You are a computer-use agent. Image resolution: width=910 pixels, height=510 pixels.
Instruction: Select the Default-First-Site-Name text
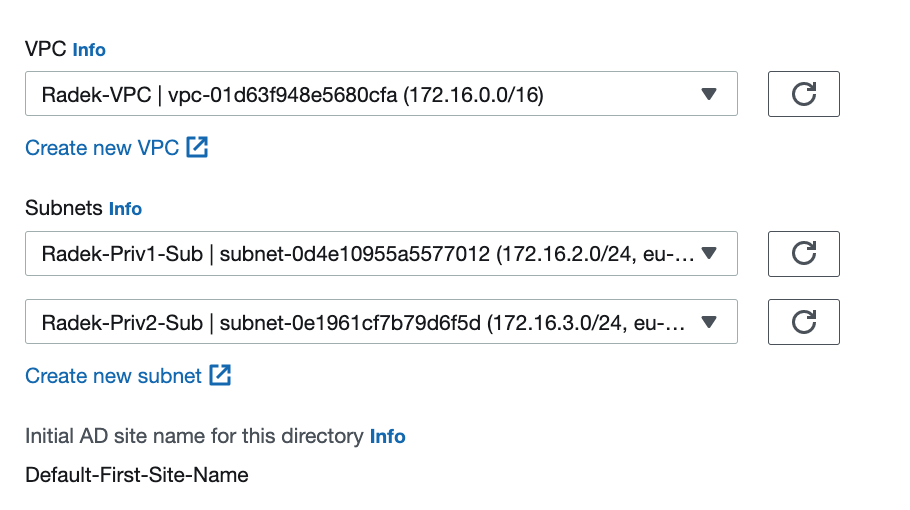coord(137,475)
